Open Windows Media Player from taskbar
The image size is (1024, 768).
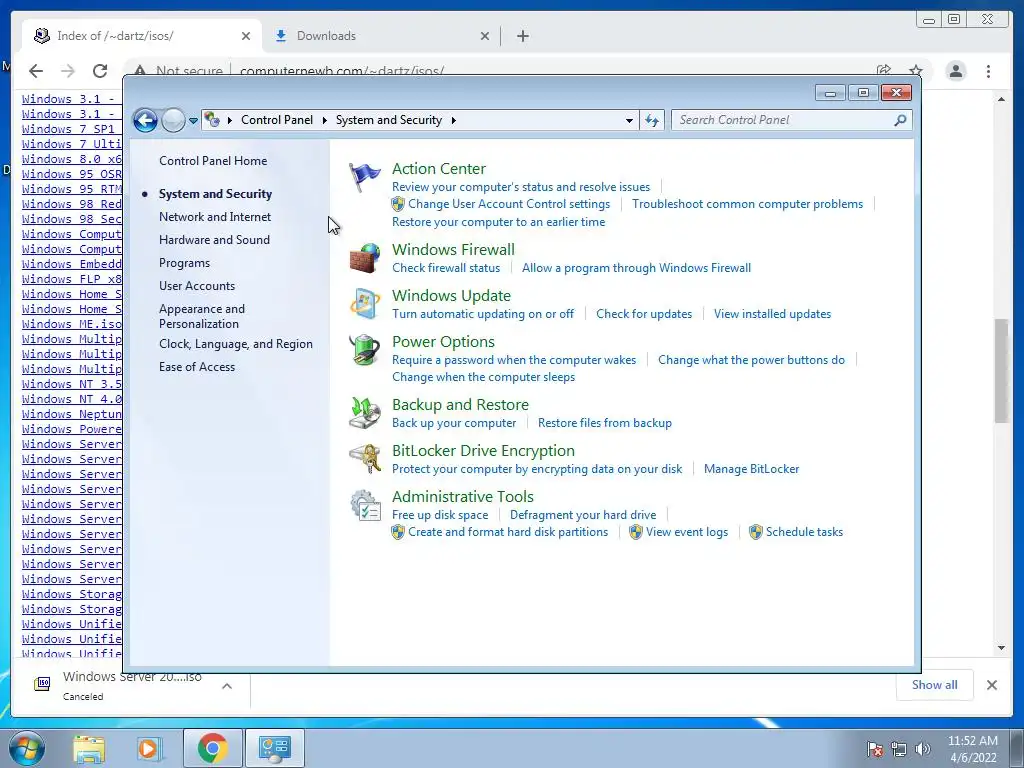pos(149,748)
